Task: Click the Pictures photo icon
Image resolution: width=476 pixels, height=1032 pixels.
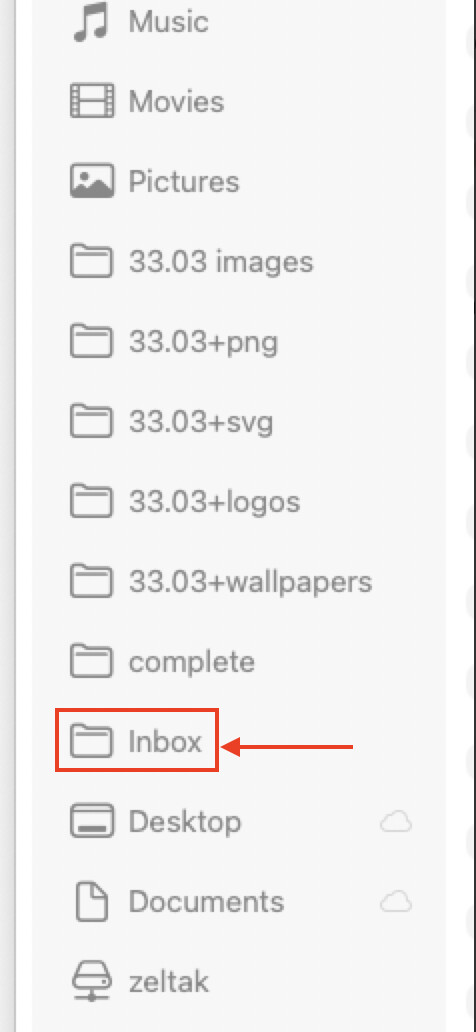Action: tap(92, 182)
